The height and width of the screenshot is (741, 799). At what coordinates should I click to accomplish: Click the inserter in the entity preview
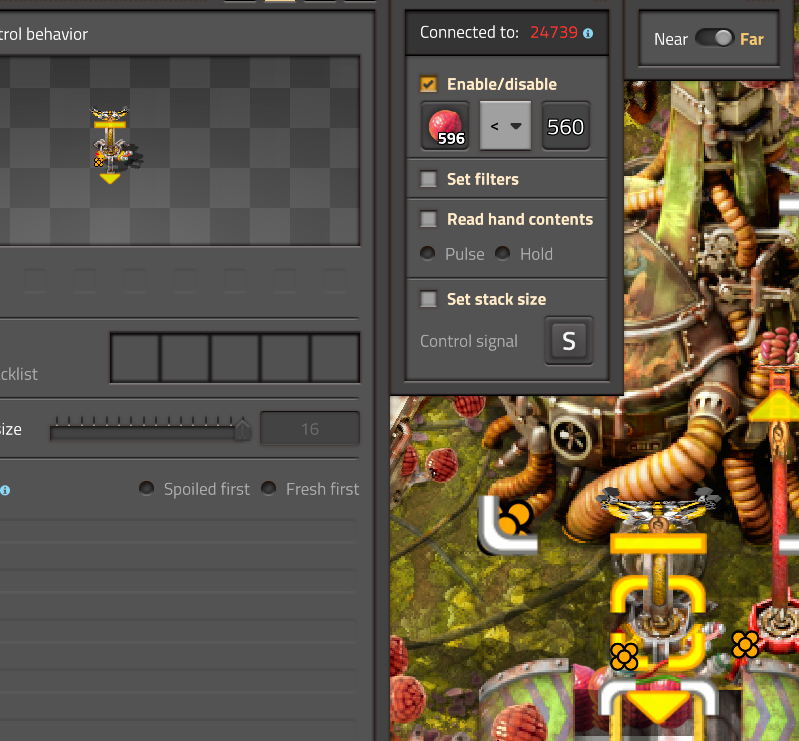(111, 146)
